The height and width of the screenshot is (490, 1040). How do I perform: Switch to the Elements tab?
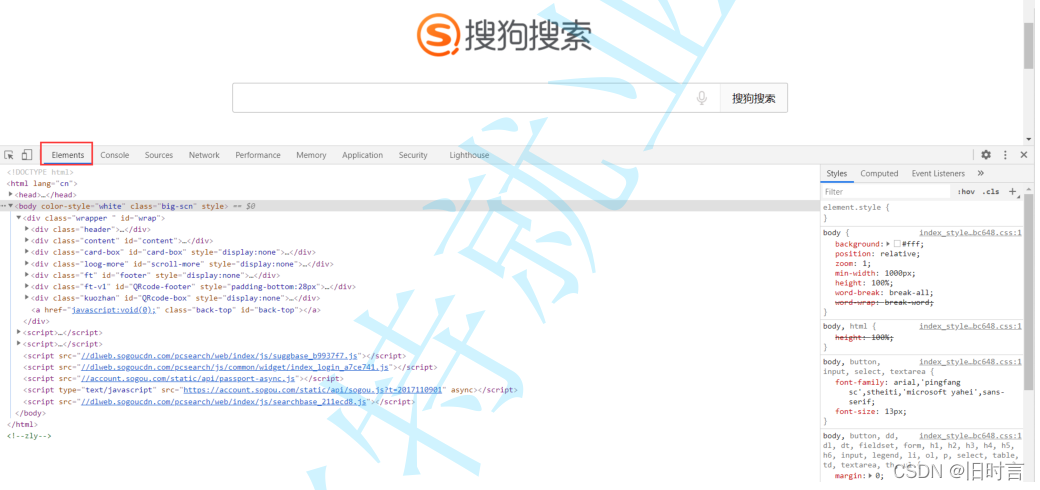68,155
